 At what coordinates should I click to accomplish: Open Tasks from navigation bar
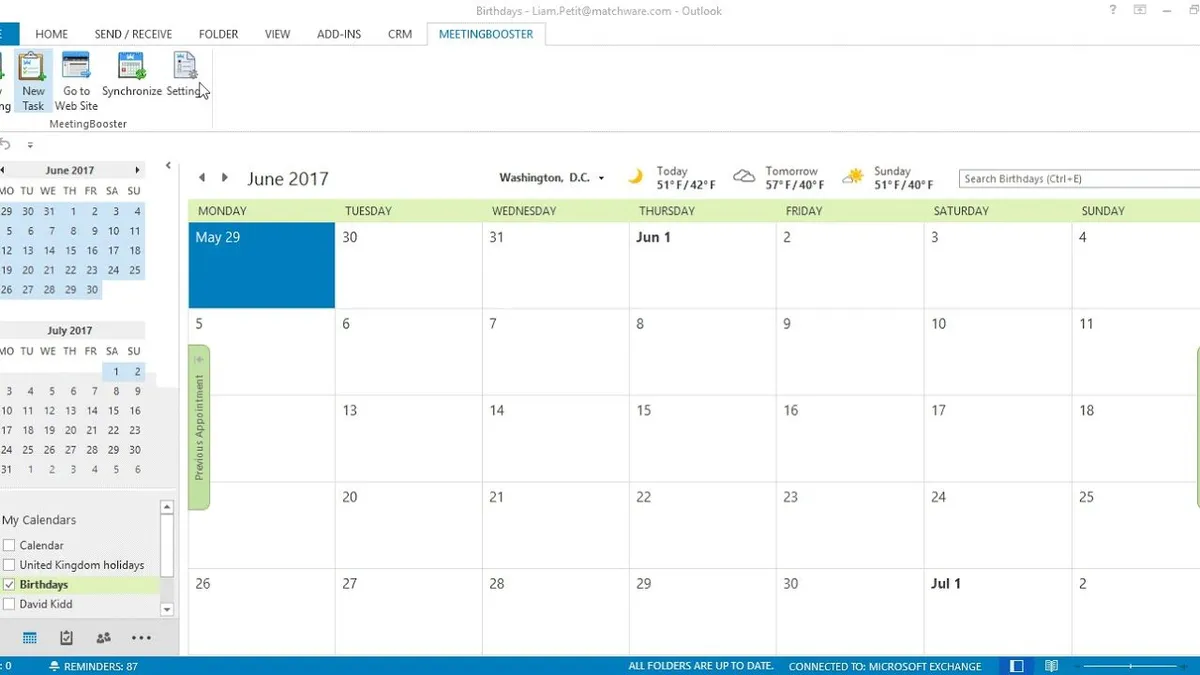click(x=66, y=638)
